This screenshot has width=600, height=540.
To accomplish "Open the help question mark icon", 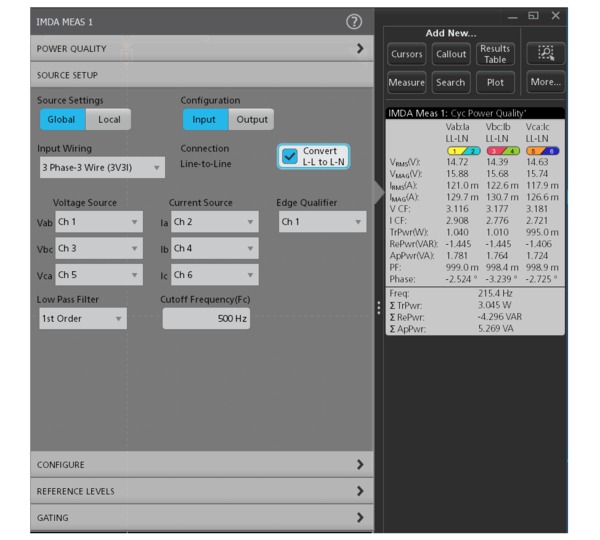I will [x=354, y=22].
